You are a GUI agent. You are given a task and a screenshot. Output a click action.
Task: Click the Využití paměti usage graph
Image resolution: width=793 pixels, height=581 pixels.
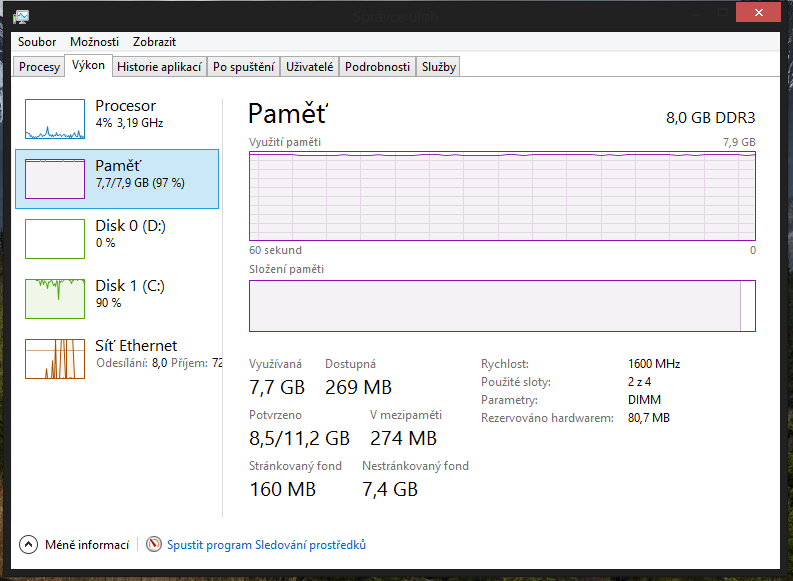[502, 196]
